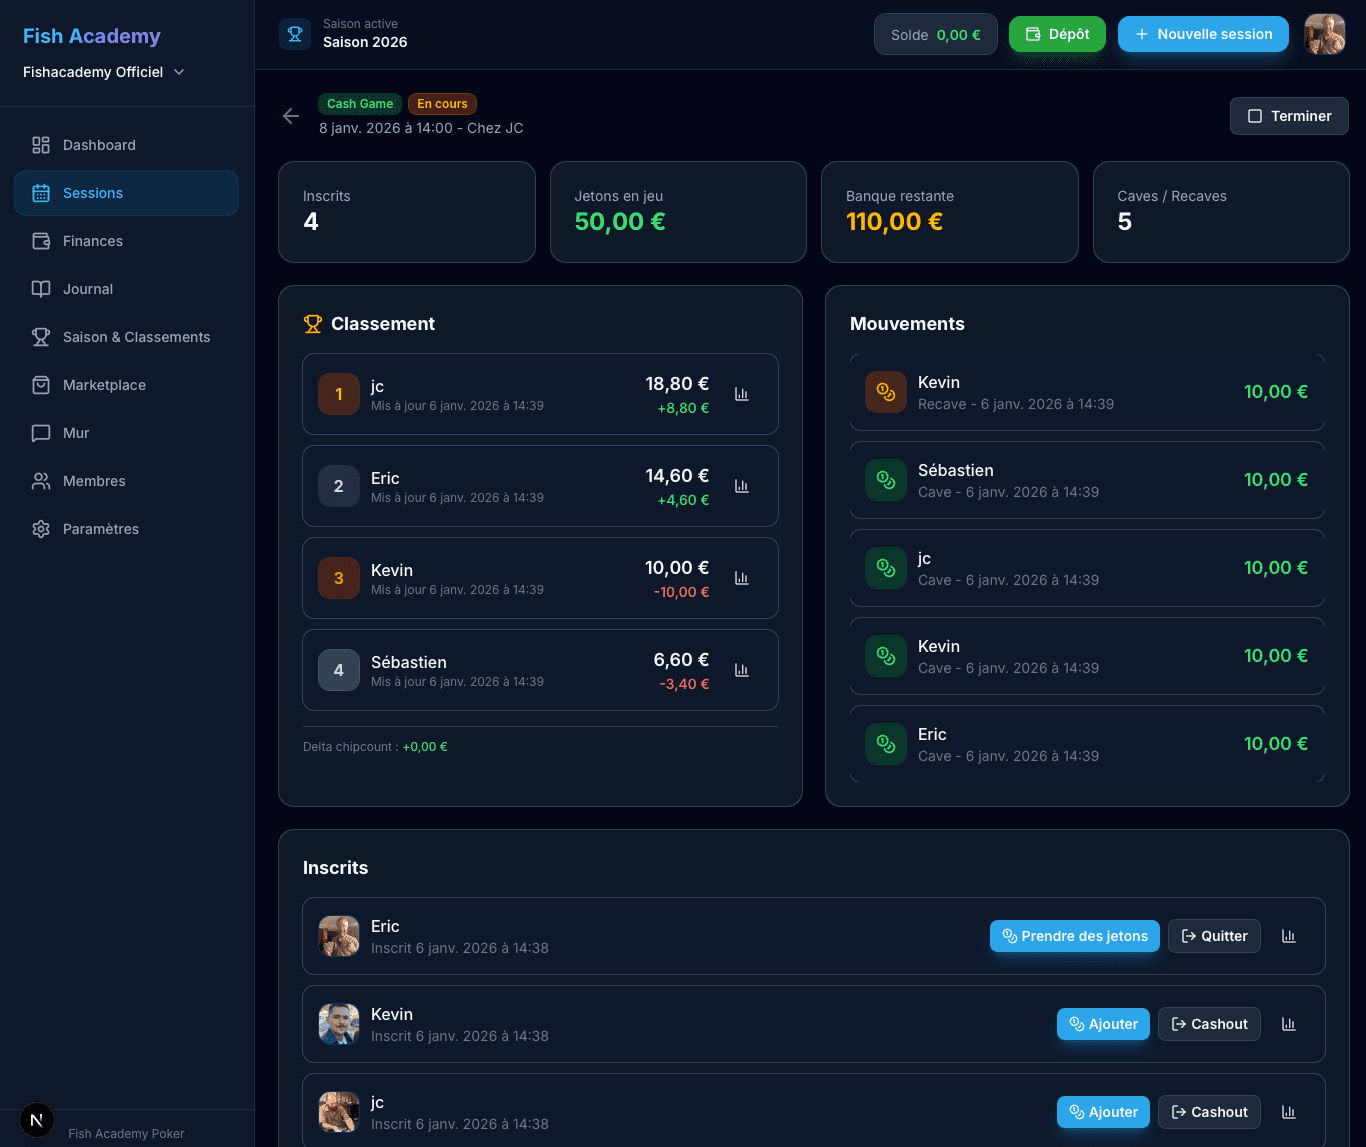This screenshot has width=1366, height=1147.
Task: Open stats chart icon for Kevin ranking
Action: 742,578
